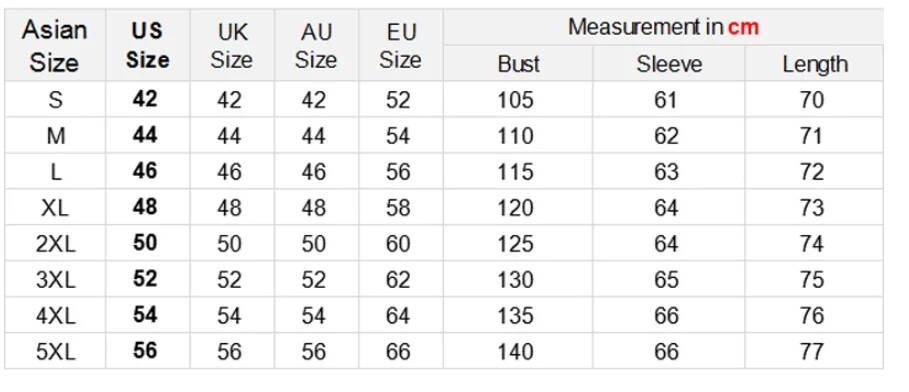
Task: Click the Sleeve column header
Action: tap(668, 63)
